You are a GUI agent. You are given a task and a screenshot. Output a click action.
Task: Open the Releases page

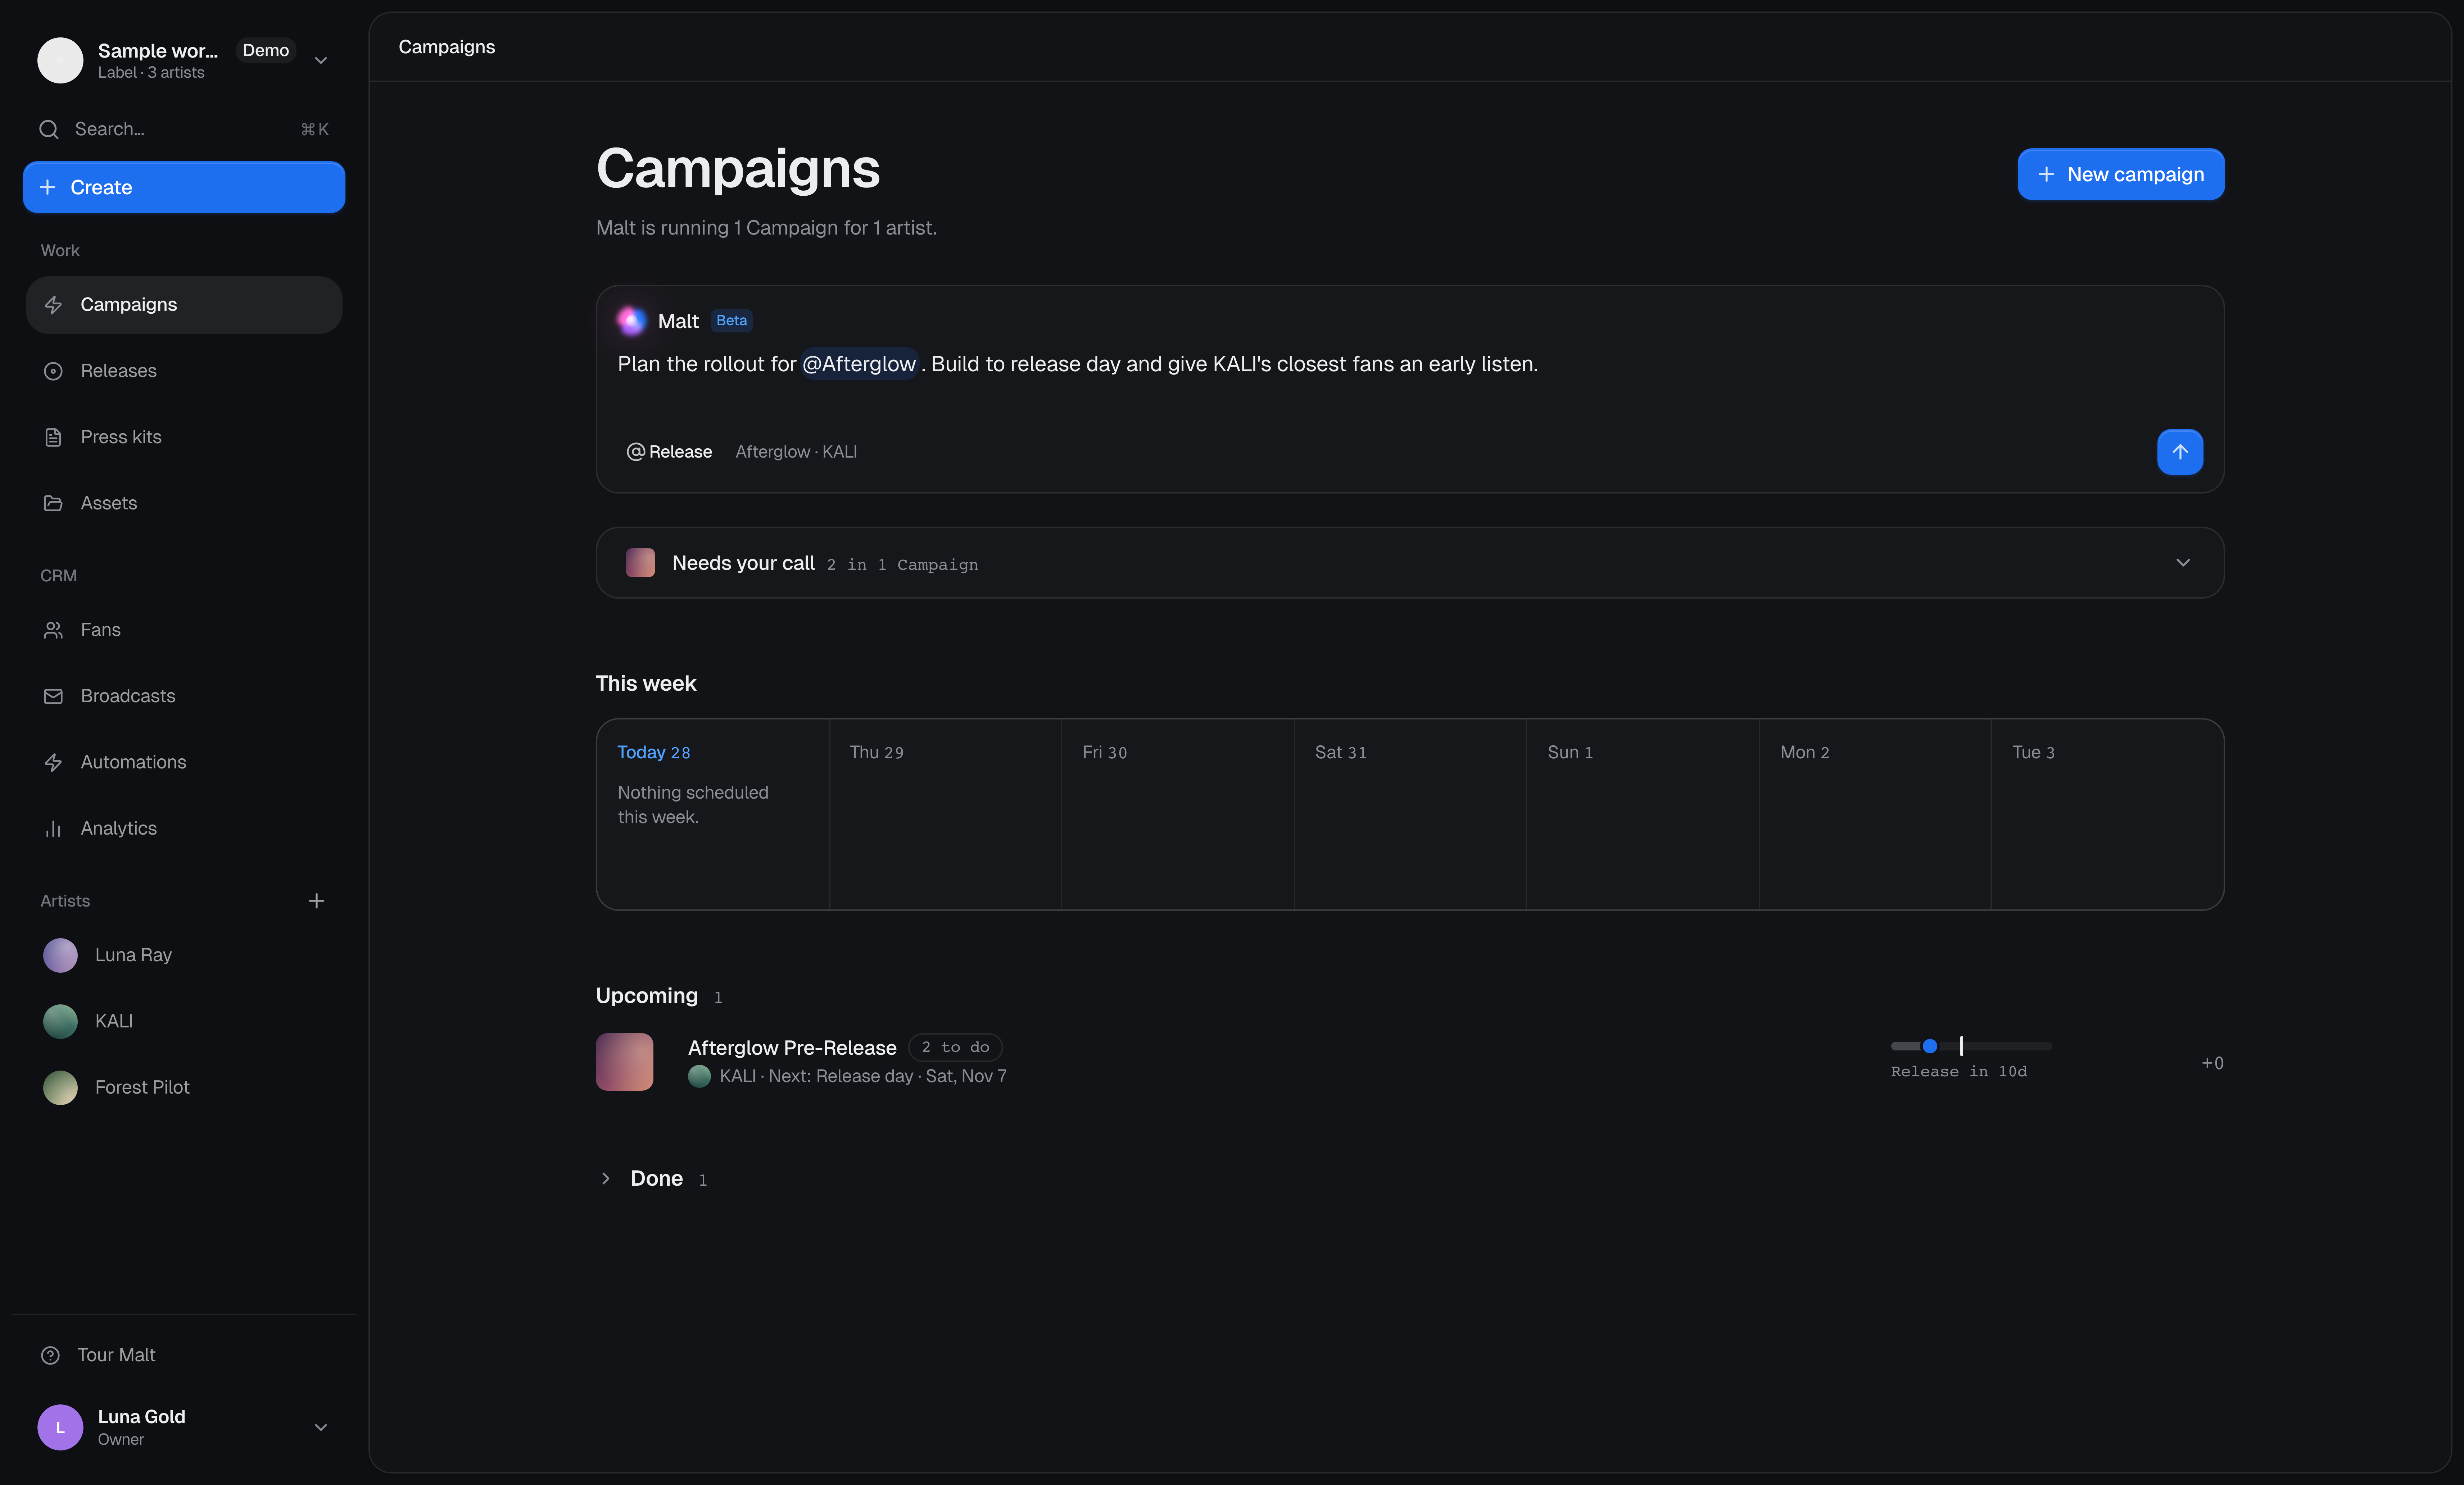(184, 371)
